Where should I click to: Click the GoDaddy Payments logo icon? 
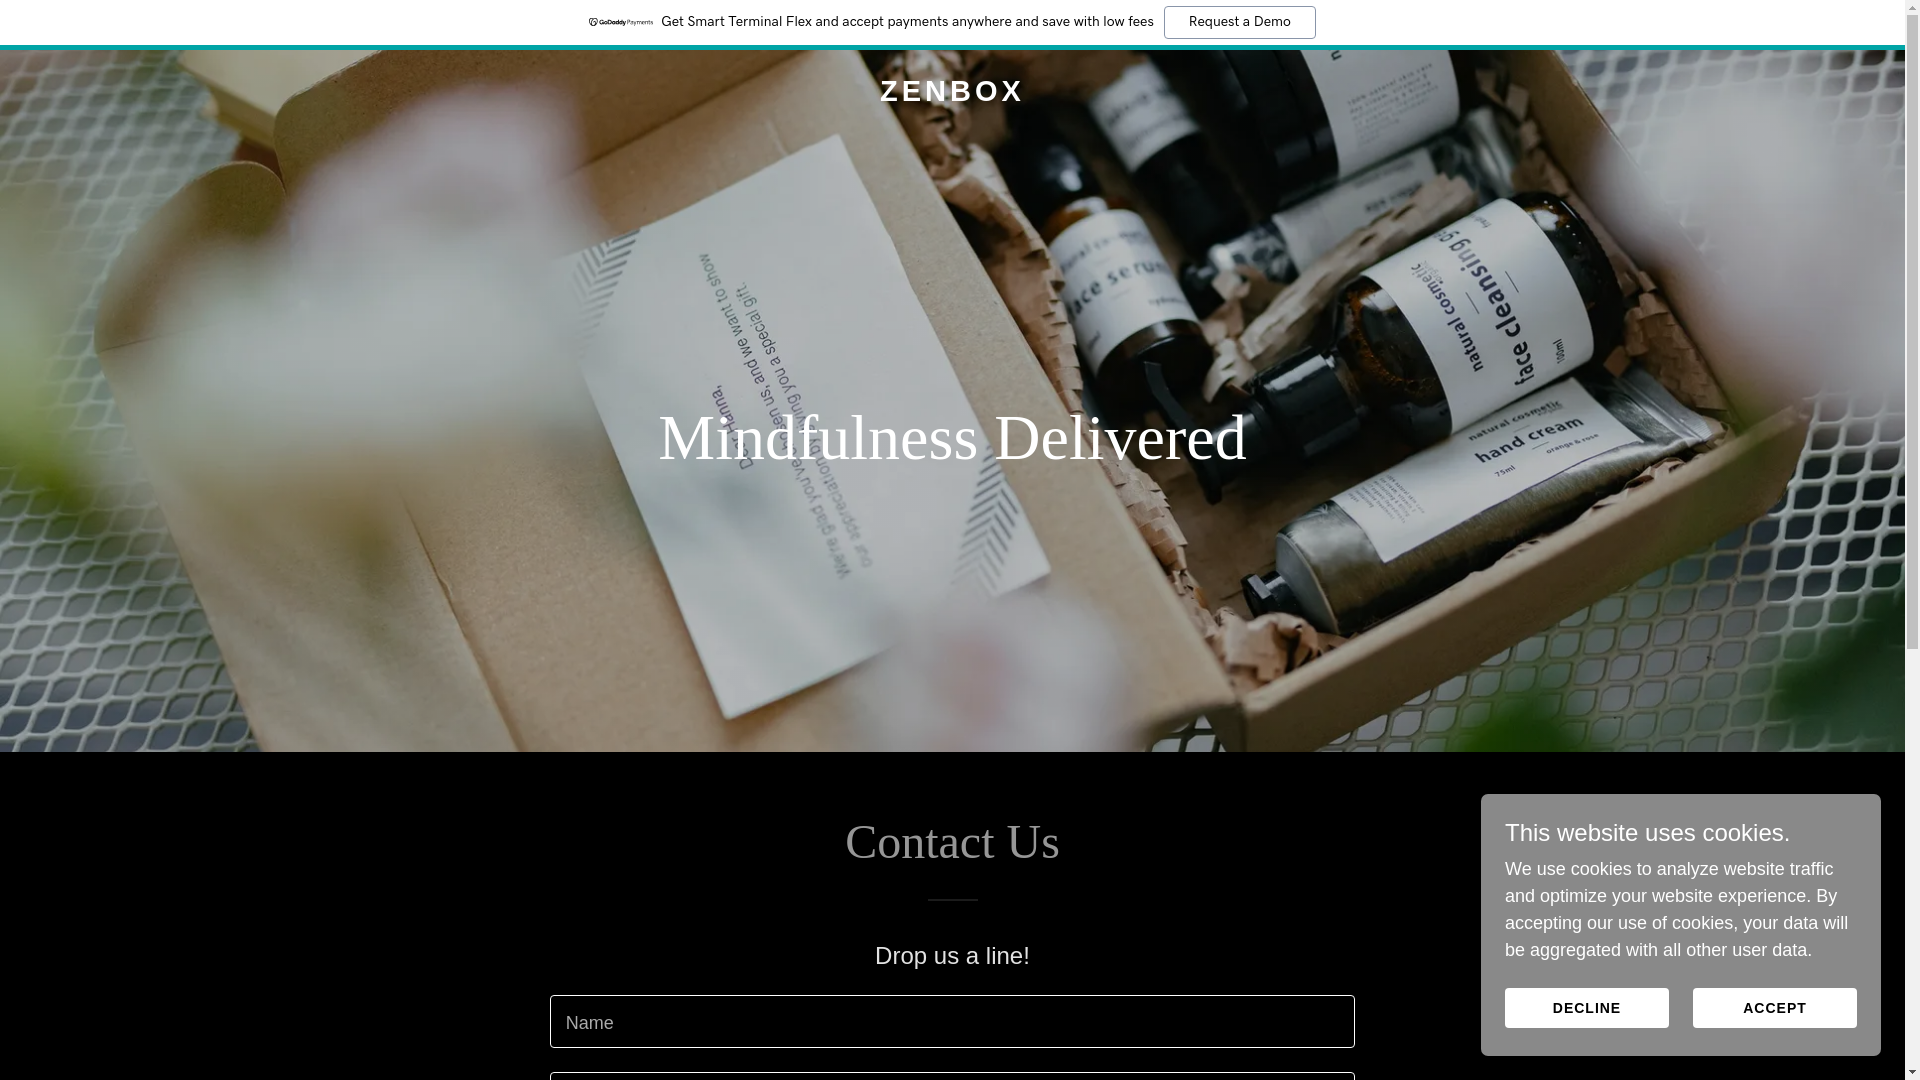tap(620, 22)
